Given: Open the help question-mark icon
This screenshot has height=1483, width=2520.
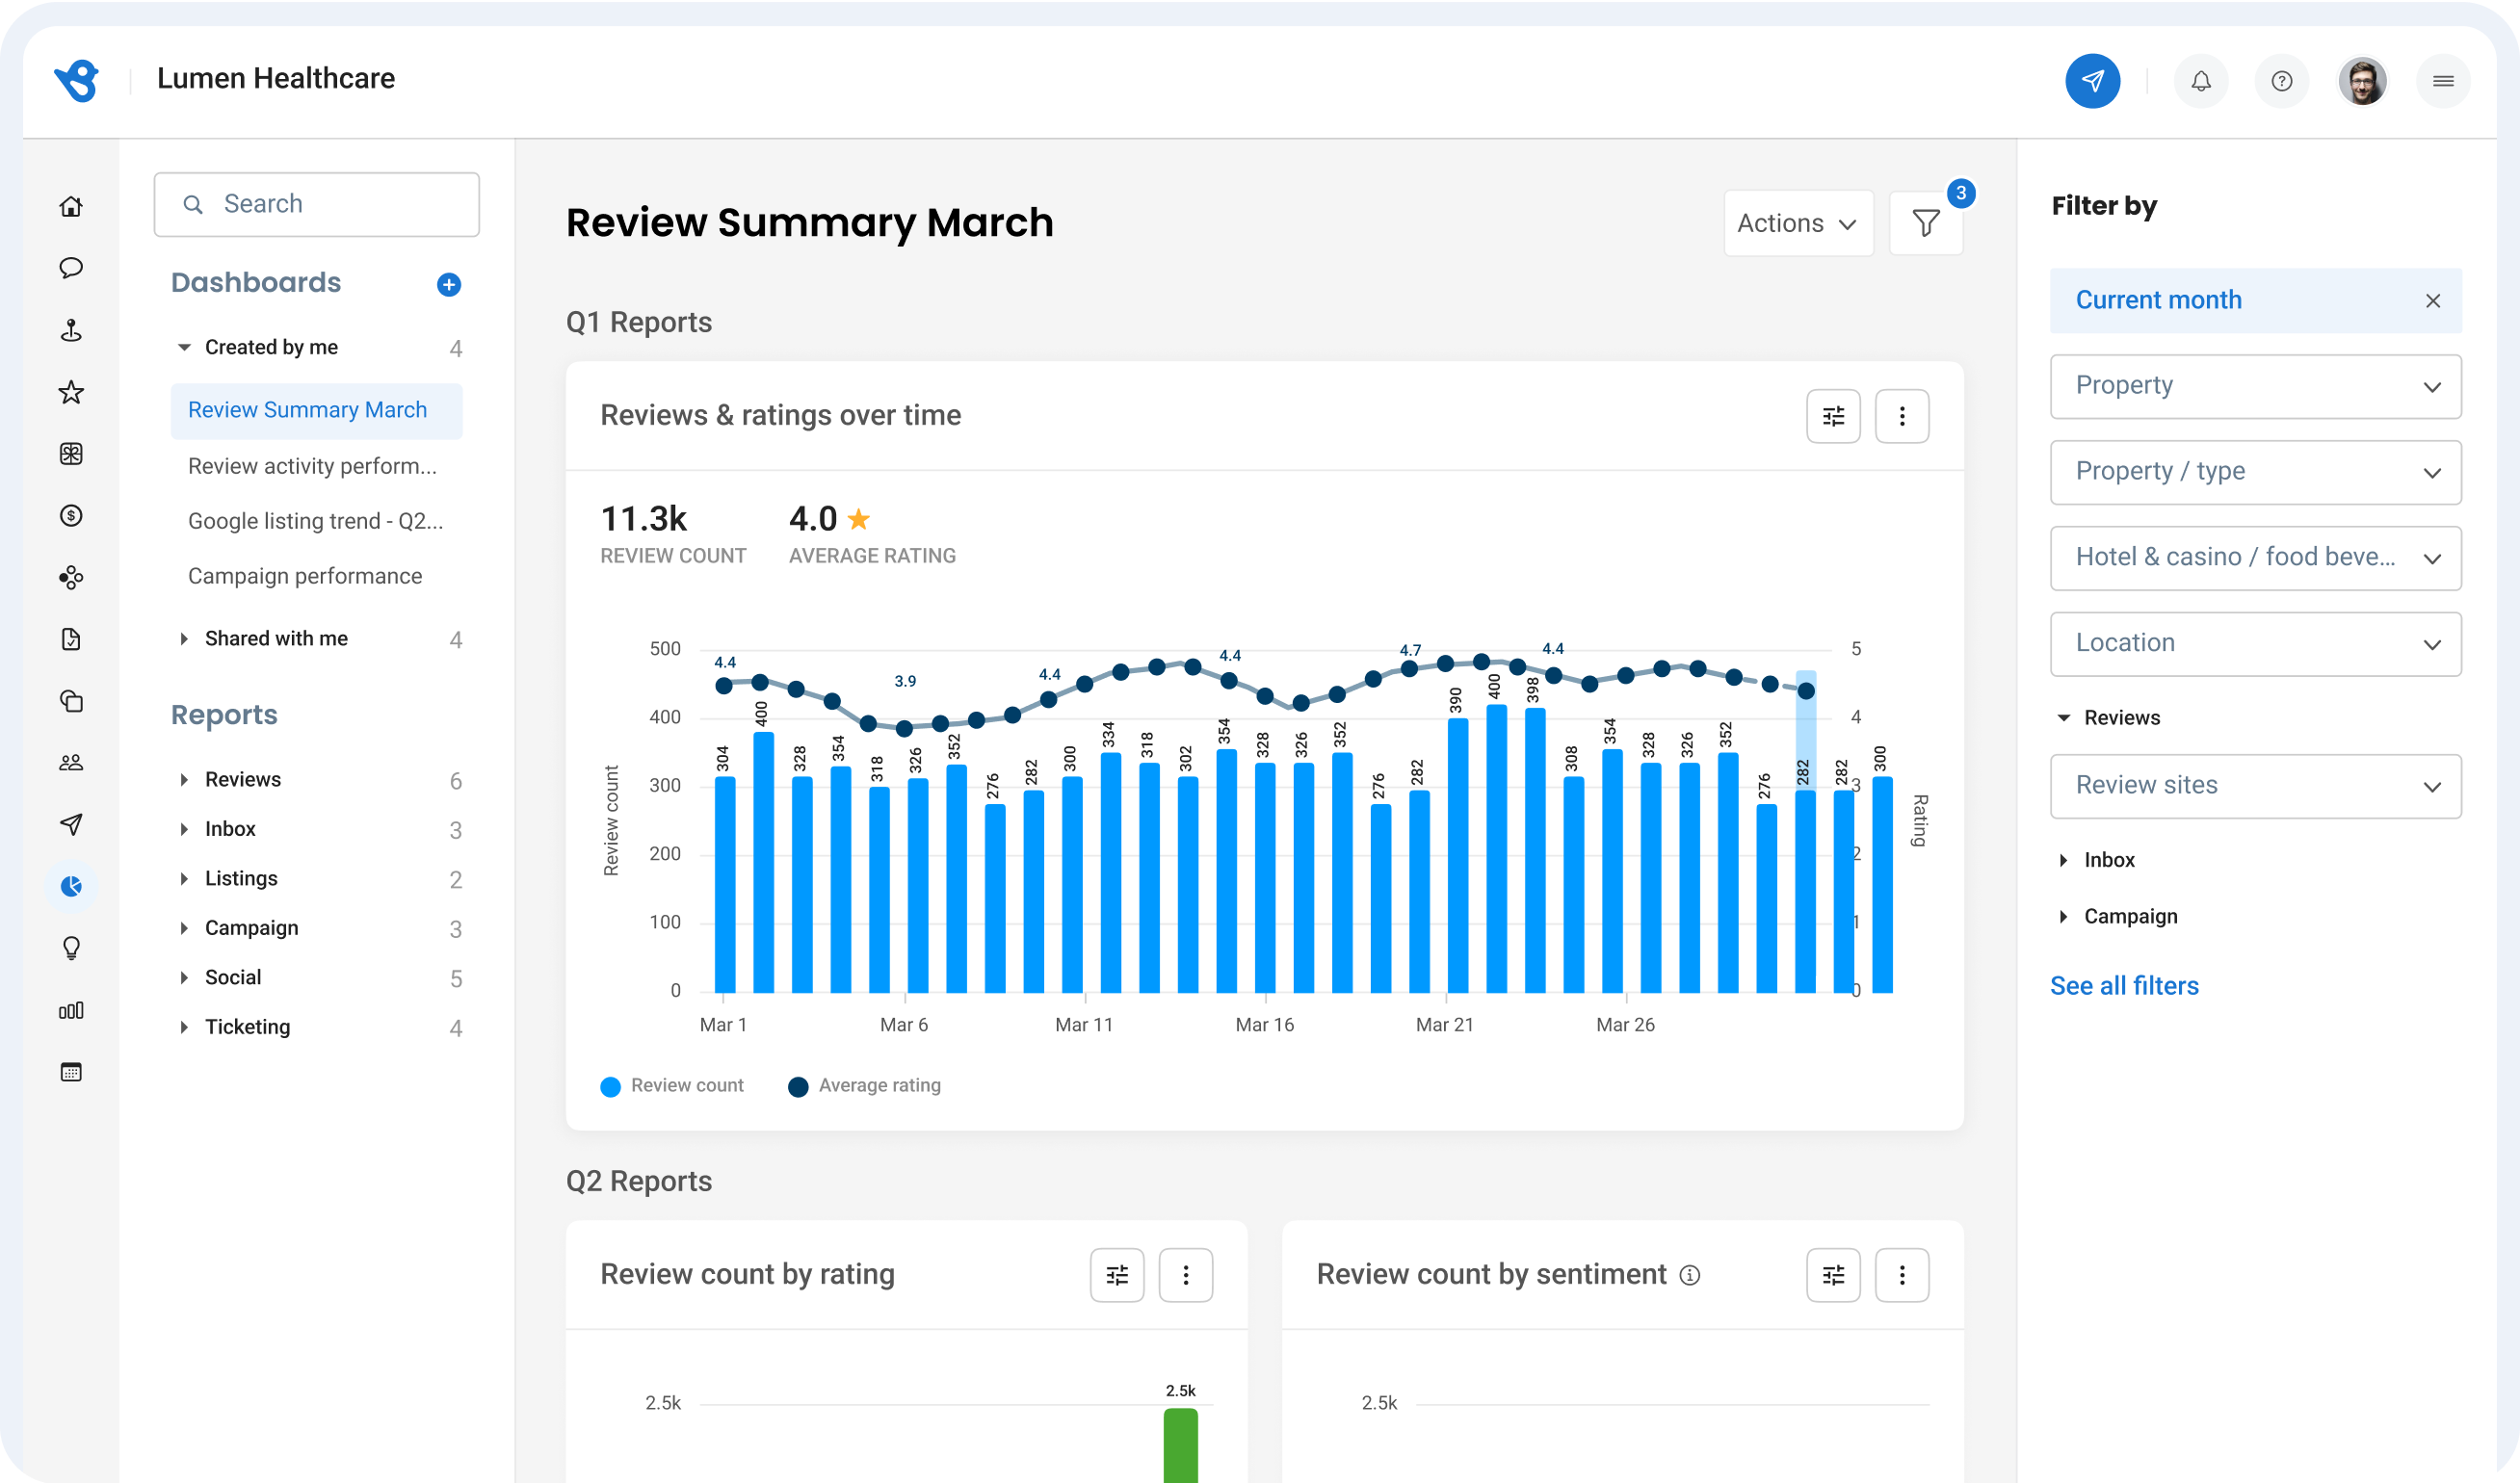Looking at the screenshot, I should [2281, 81].
